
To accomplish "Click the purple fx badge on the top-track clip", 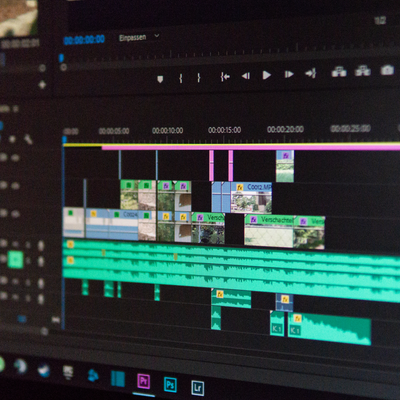I will pyautogui.click(x=286, y=156).
